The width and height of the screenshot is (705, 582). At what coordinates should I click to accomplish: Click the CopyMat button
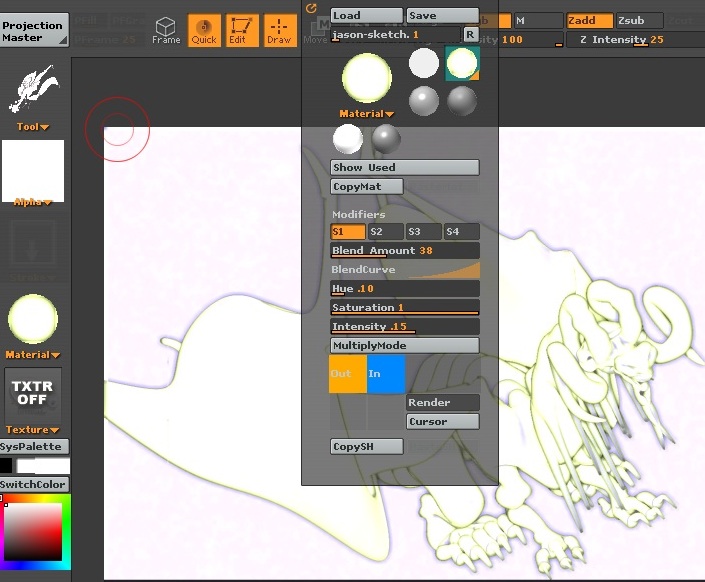pyautogui.click(x=366, y=187)
